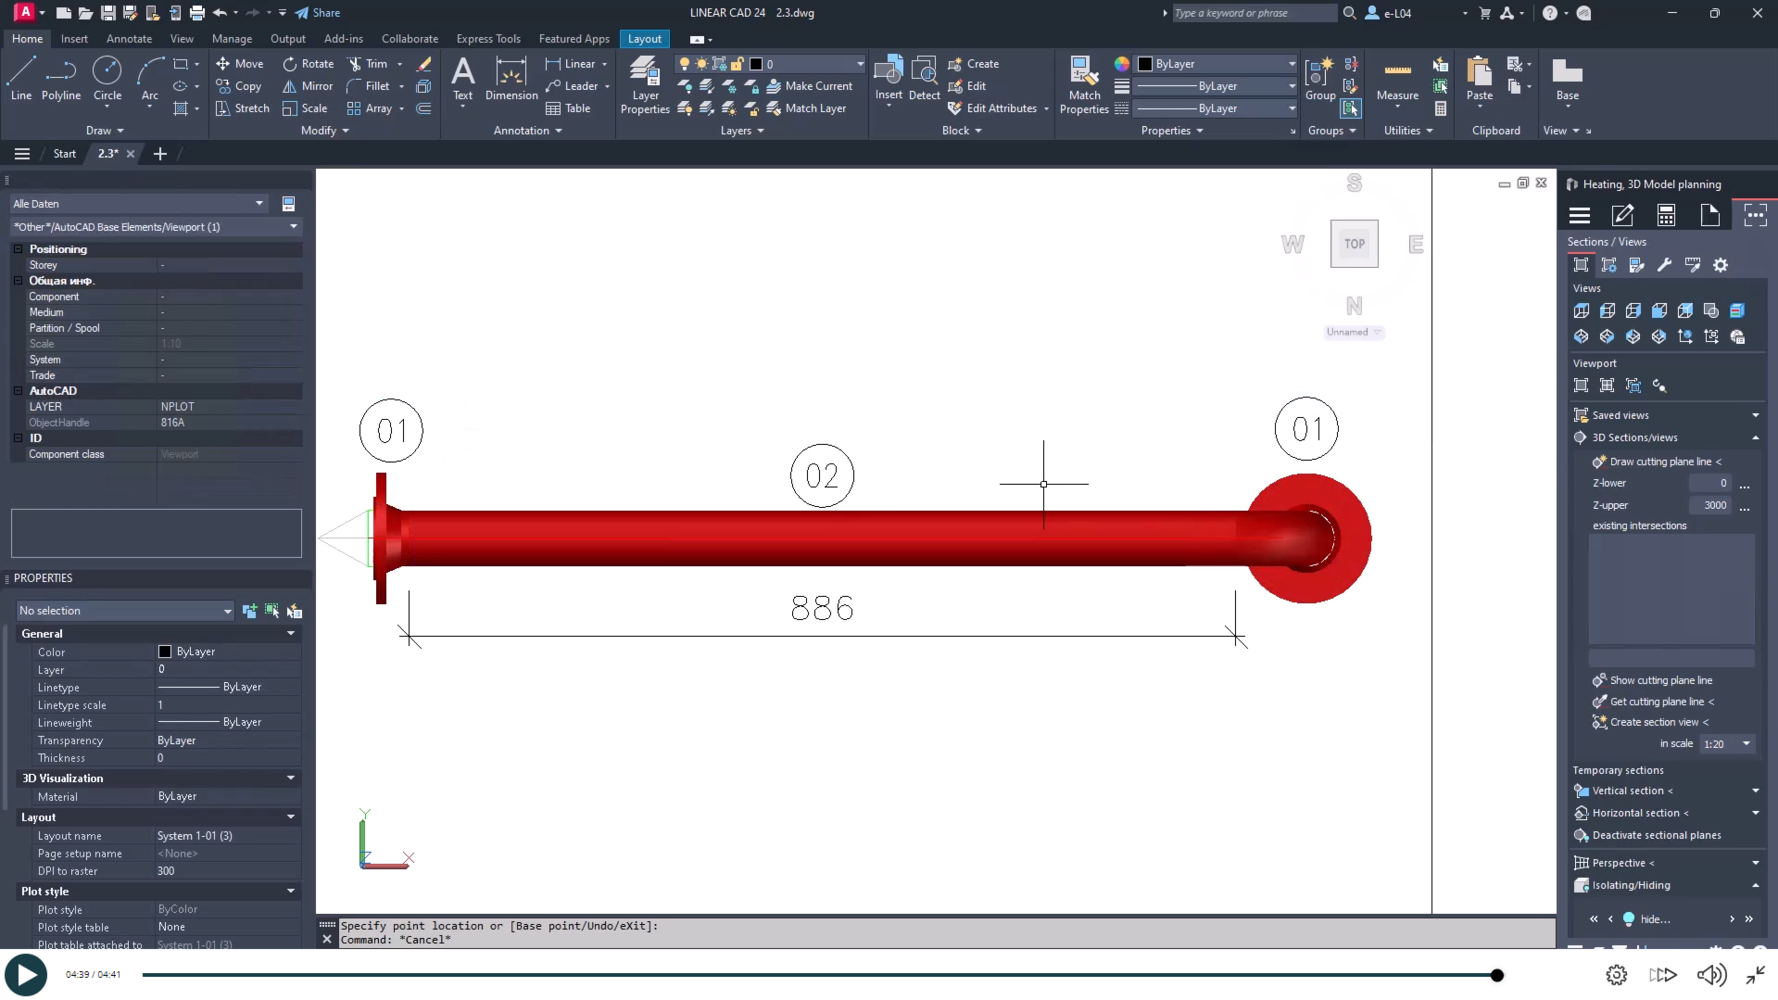Select the Circle drawing tool
The width and height of the screenshot is (1778, 1000).
point(107,79)
